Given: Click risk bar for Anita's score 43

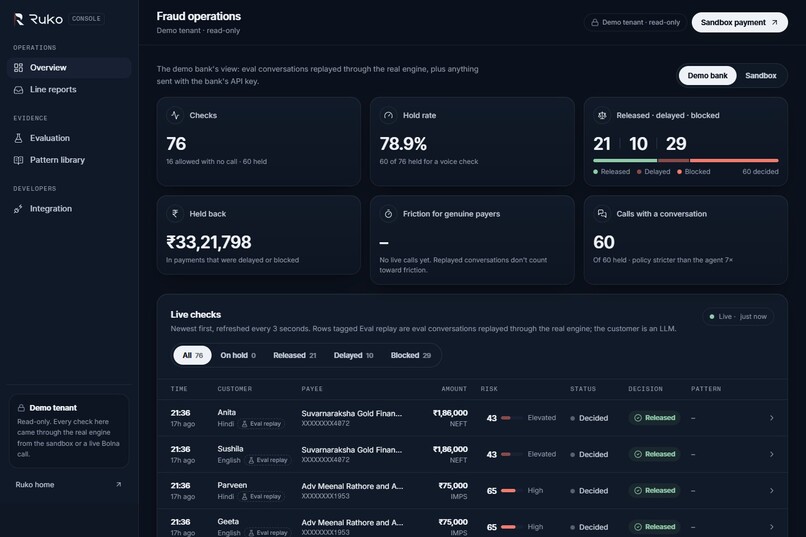Looking at the screenshot, I should click(511, 418).
